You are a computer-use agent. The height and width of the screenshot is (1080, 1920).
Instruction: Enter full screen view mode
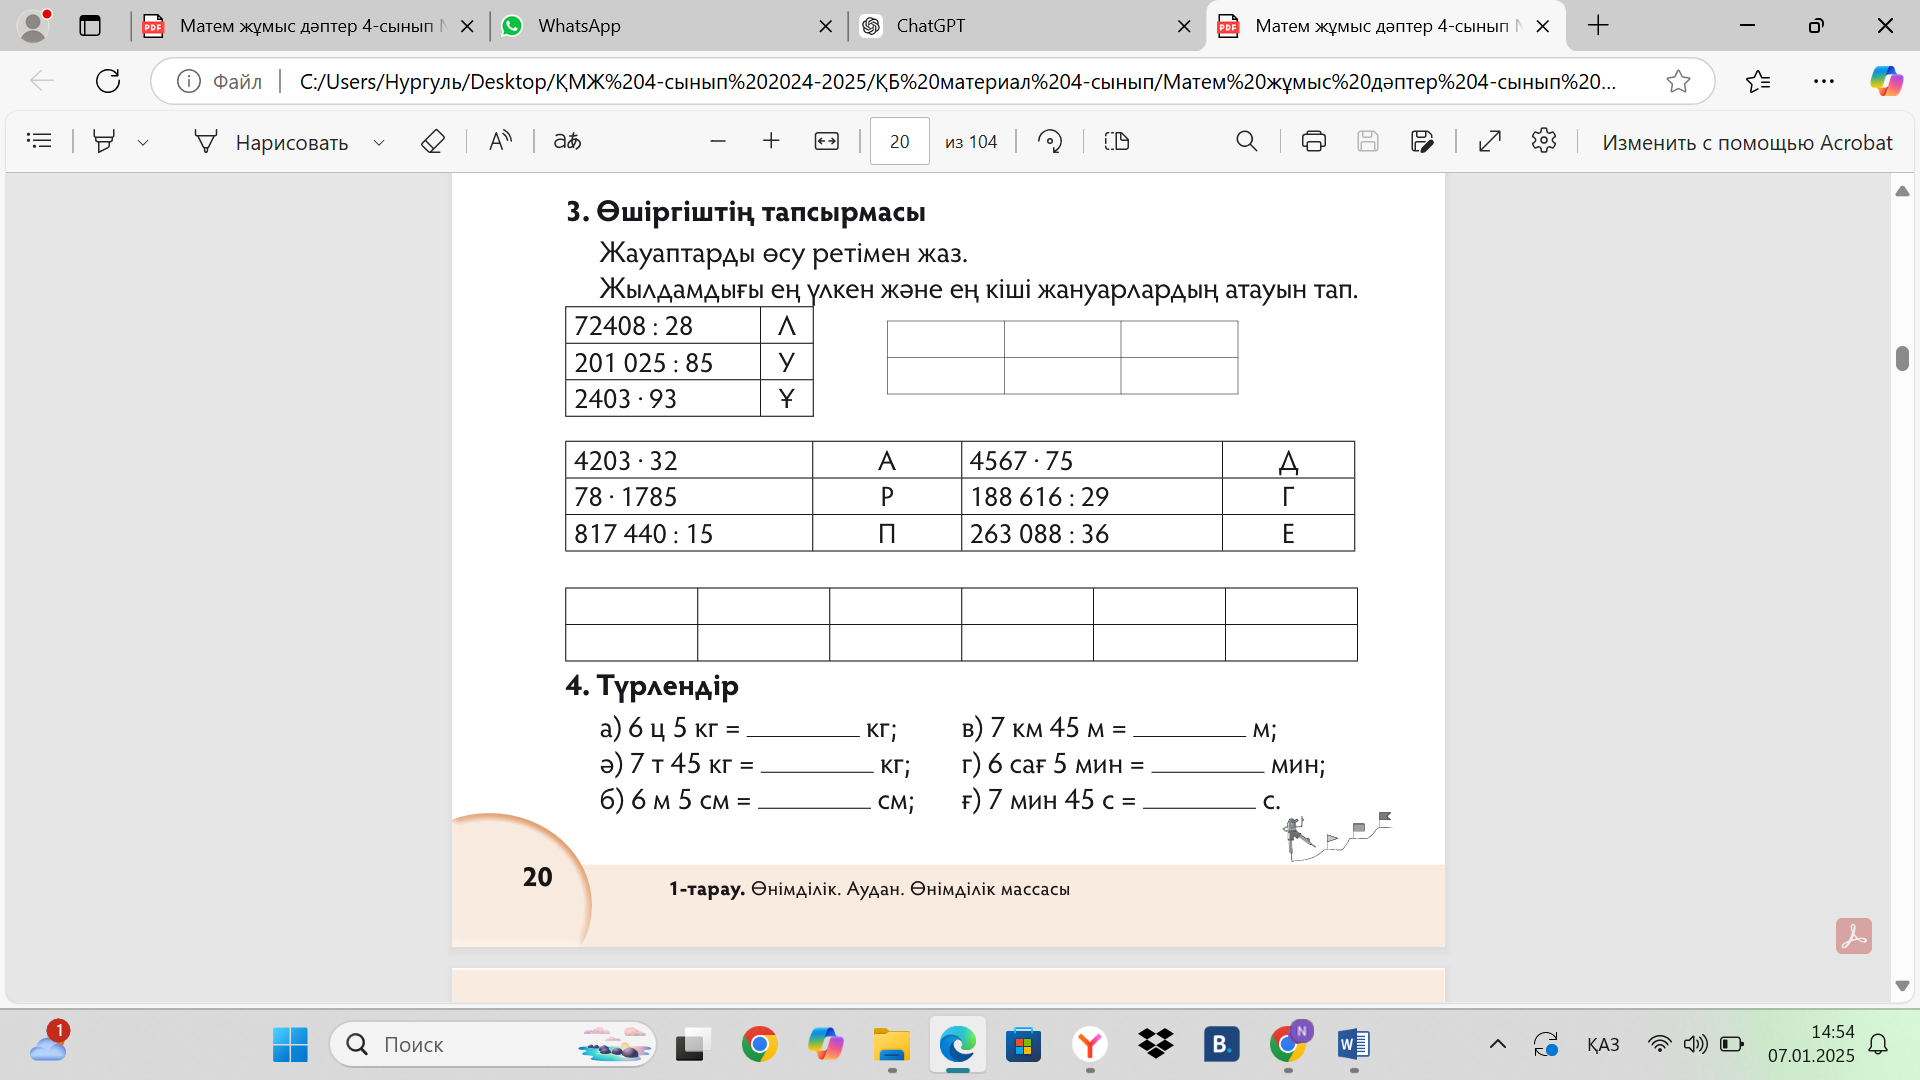tap(1489, 141)
